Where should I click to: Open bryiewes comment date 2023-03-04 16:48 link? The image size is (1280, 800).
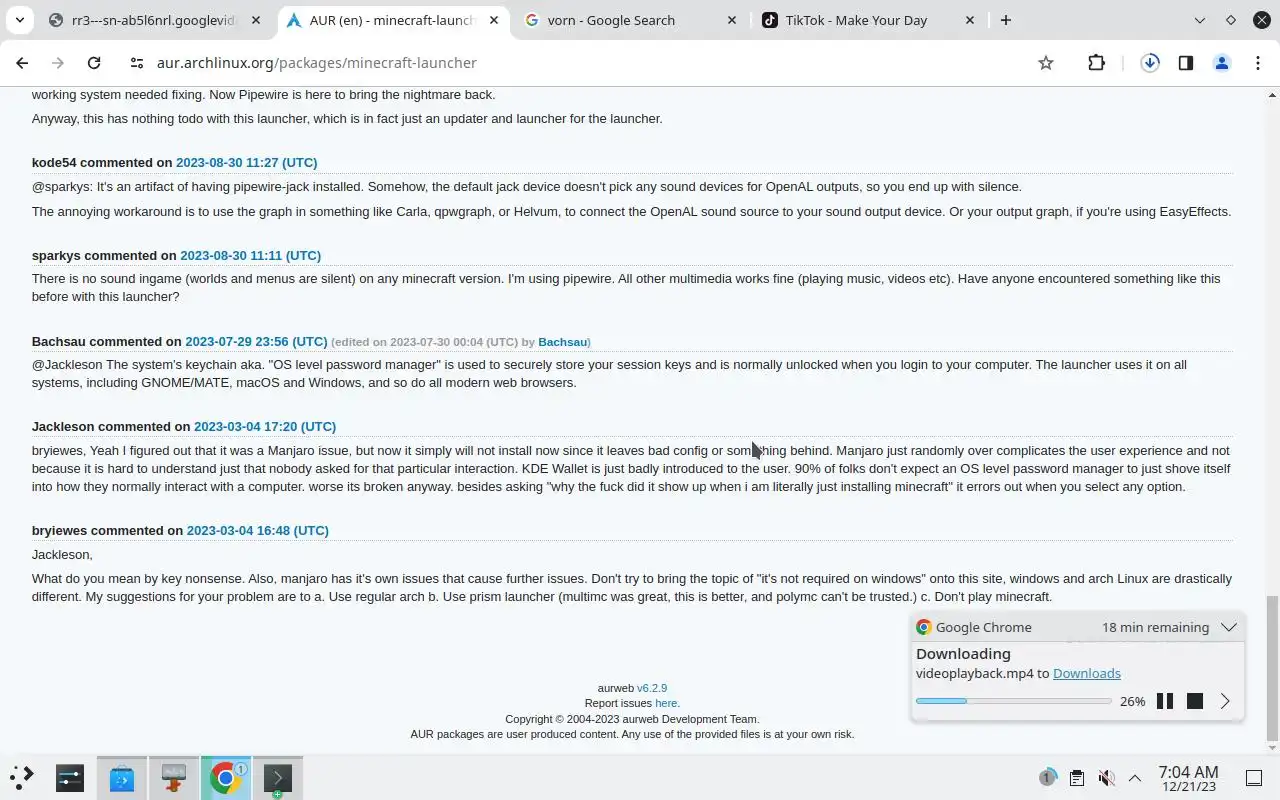[x=257, y=530]
